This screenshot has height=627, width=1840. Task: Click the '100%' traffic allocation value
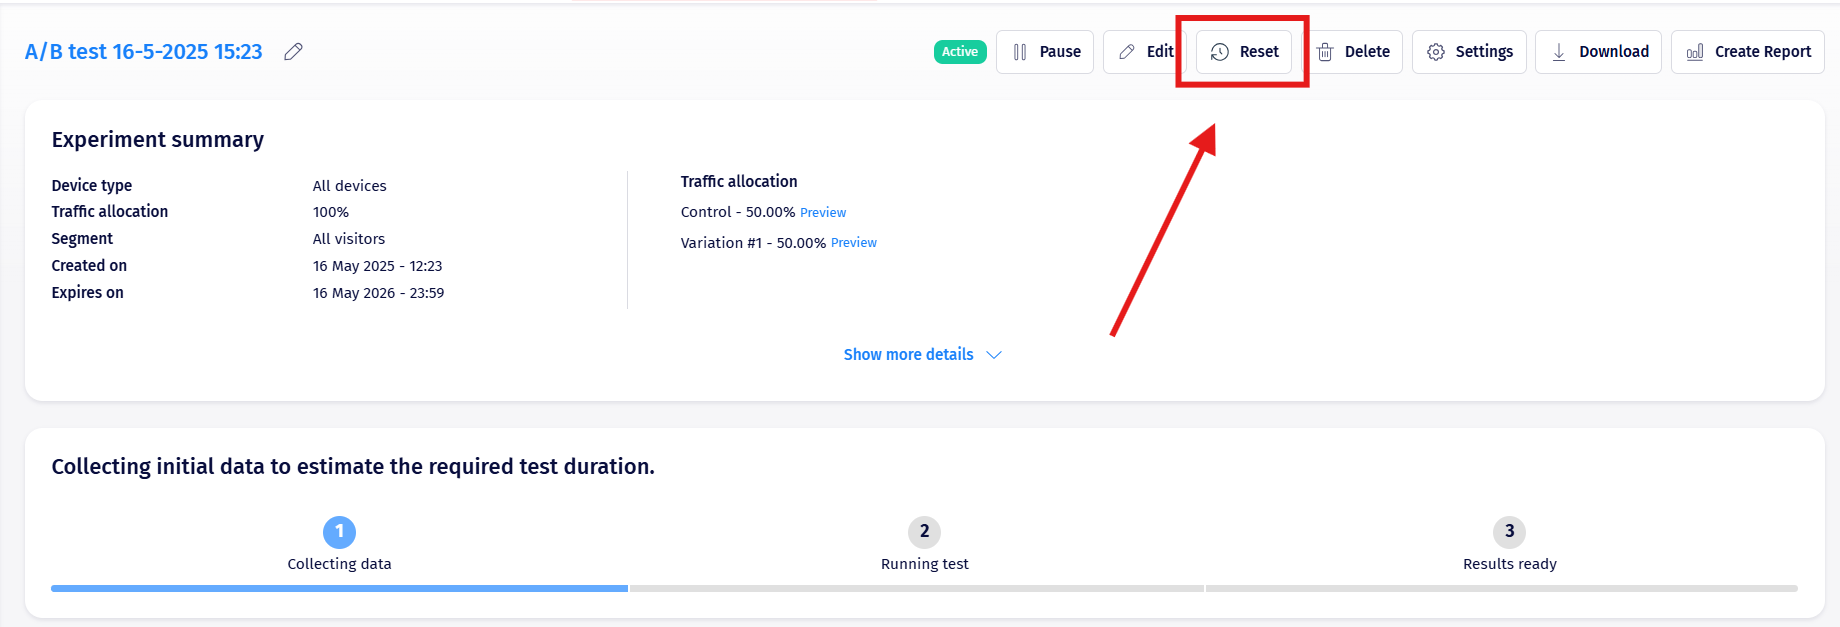click(331, 212)
